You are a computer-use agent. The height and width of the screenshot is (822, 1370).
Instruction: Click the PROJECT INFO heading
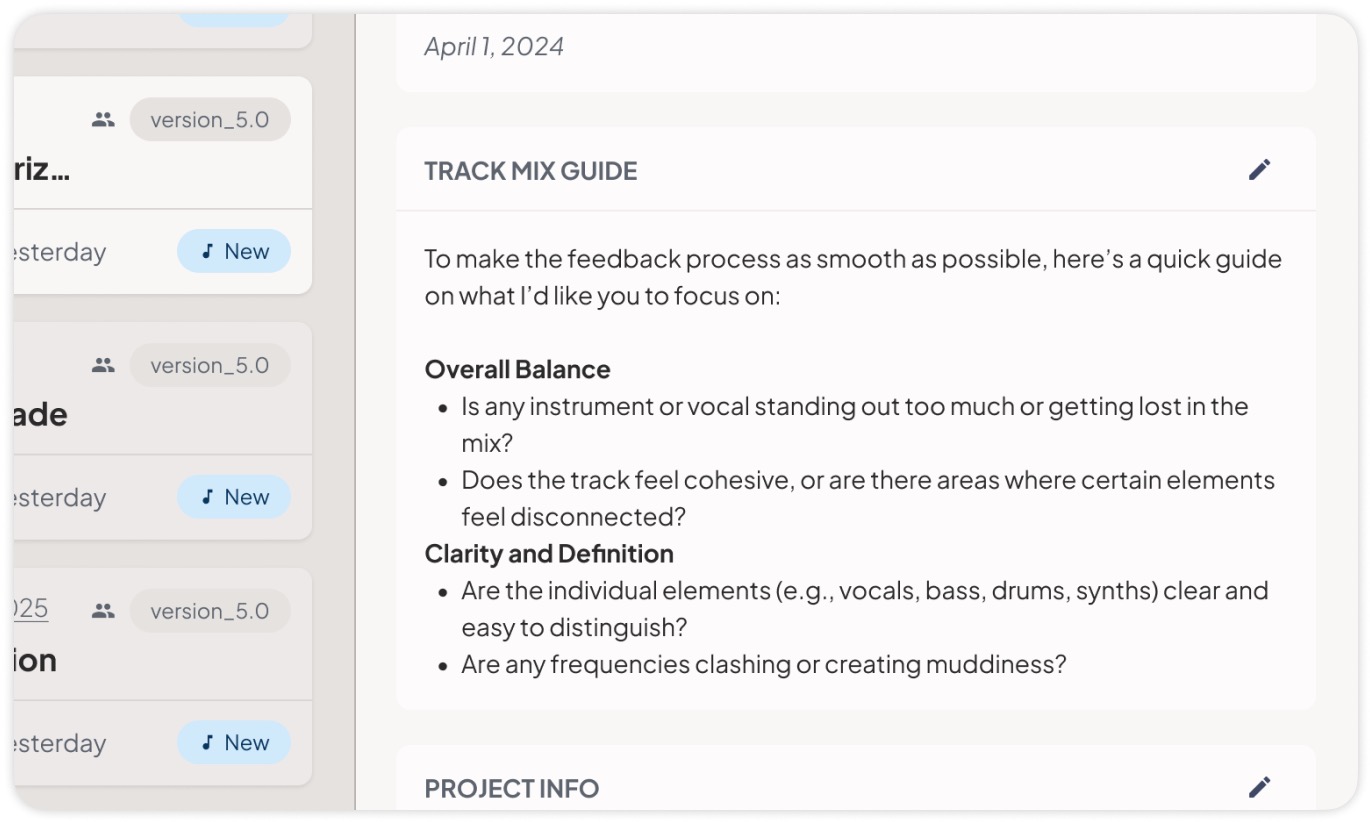click(512, 789)
